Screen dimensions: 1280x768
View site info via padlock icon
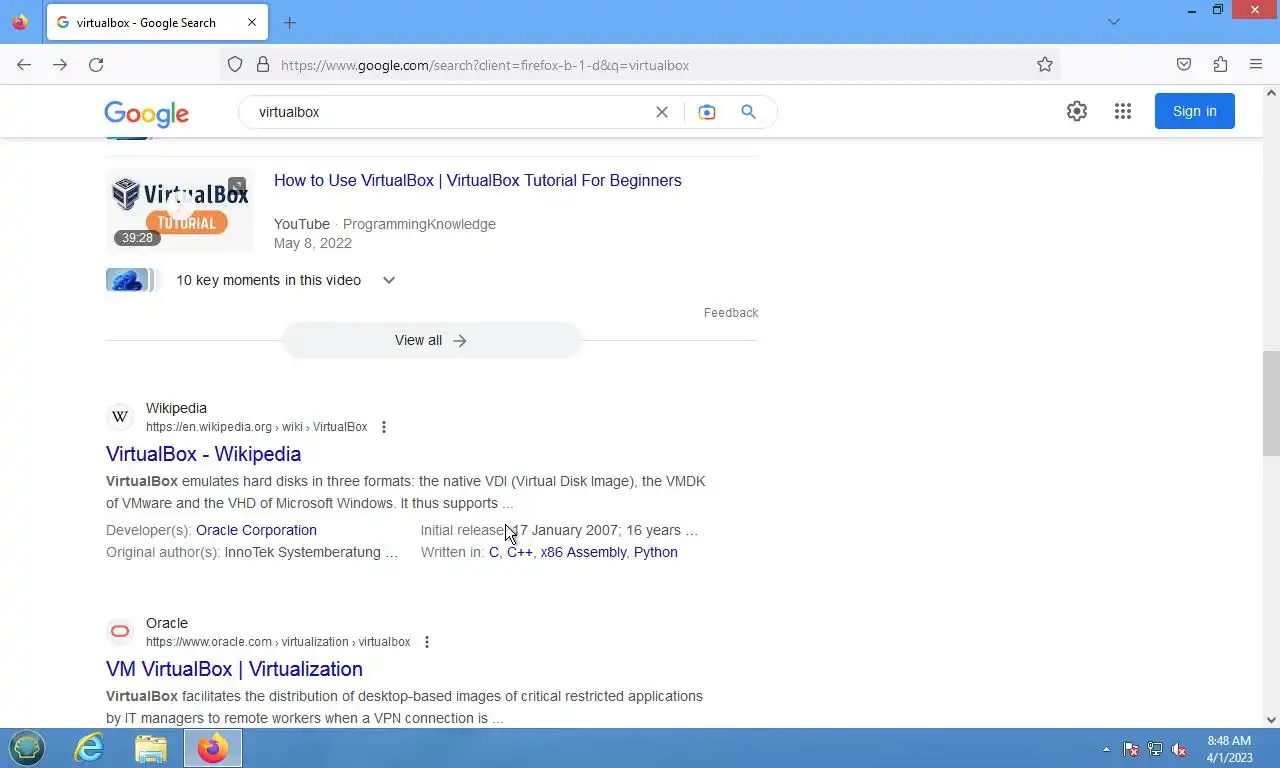263,65
